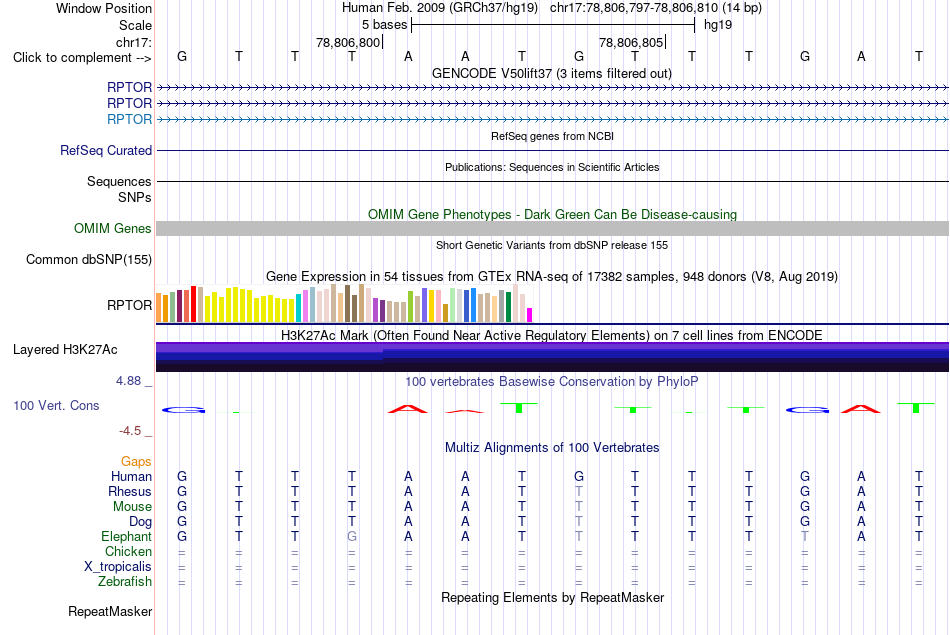Click the orange Gaps label
The width and height of the screenshot is (950, 635).
click(x=136, y=462)
